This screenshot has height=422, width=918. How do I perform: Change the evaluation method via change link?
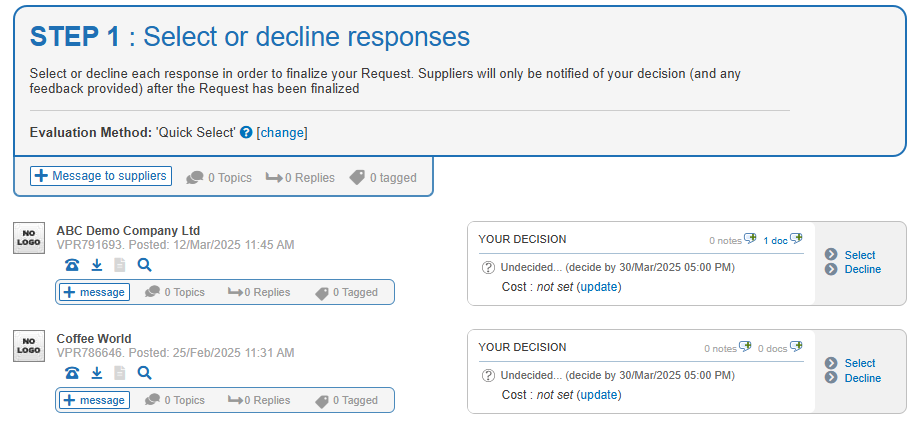(282, 133)
